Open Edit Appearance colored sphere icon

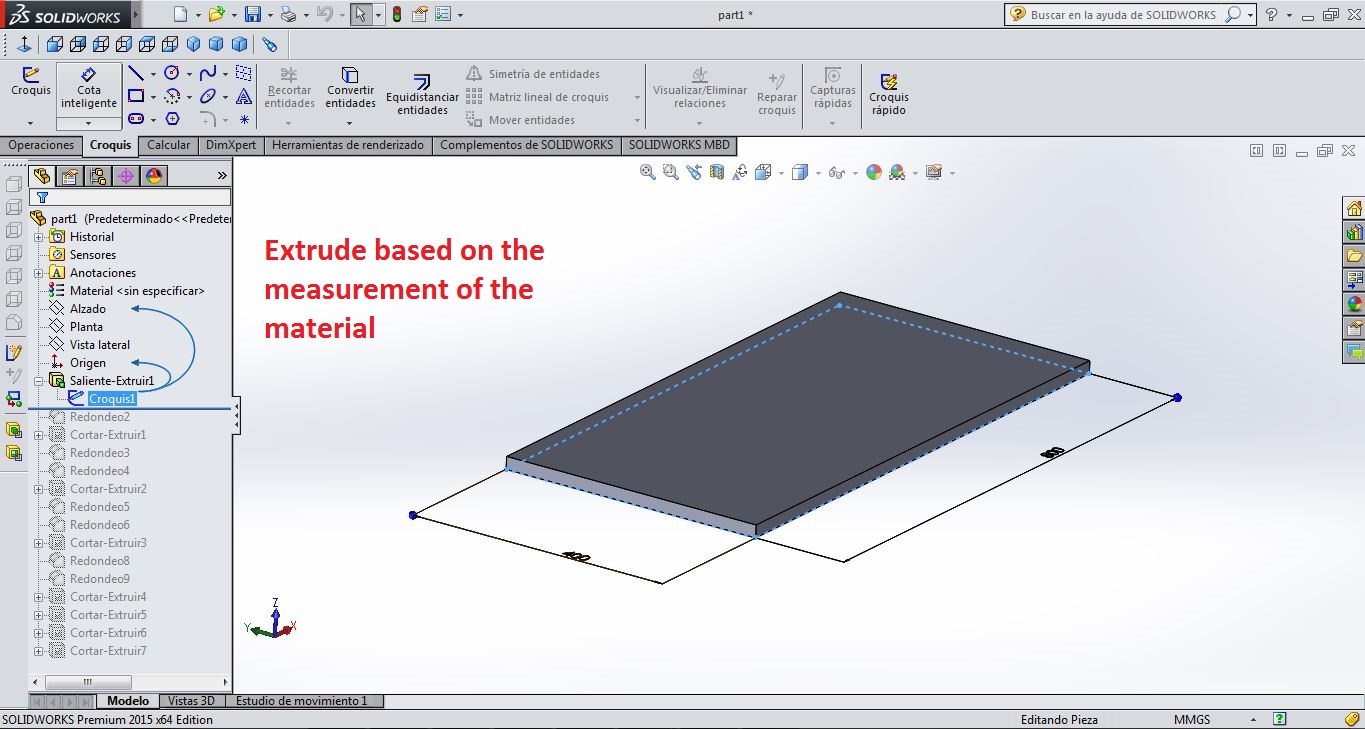click(874, 172)
